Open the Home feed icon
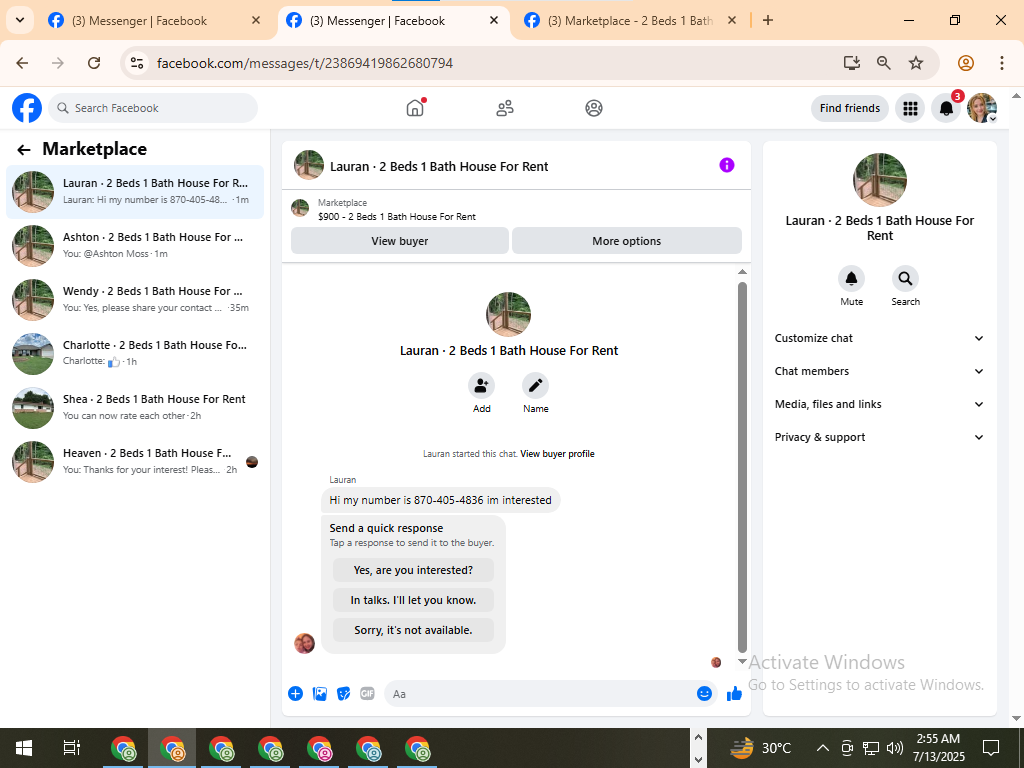Viewport: 1024px width, 768px height. [x=415, y=108]
